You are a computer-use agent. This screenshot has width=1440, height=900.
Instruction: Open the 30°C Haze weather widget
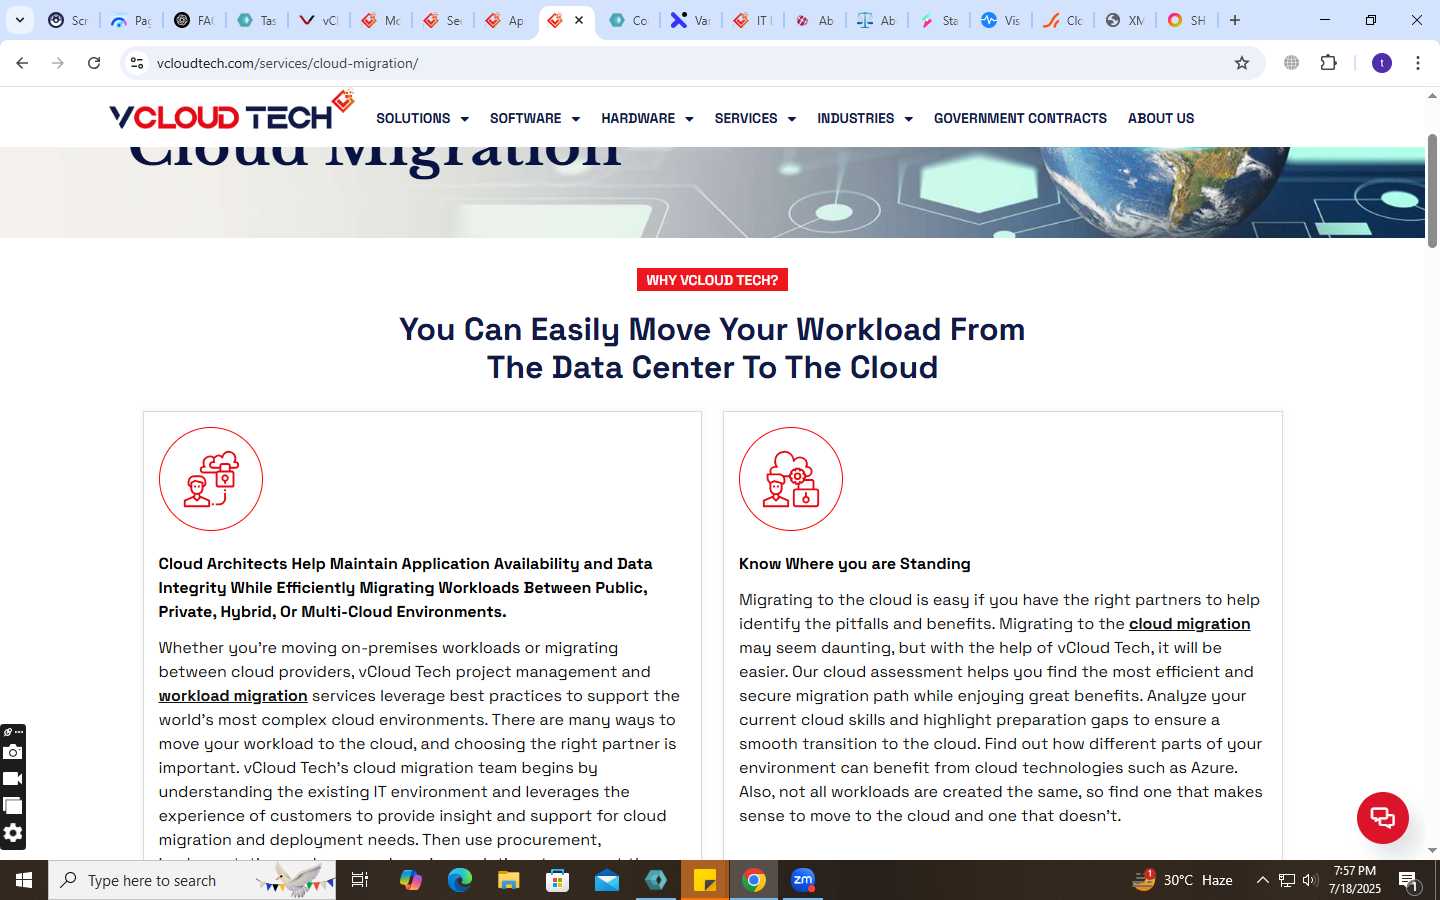[1182, 880]
